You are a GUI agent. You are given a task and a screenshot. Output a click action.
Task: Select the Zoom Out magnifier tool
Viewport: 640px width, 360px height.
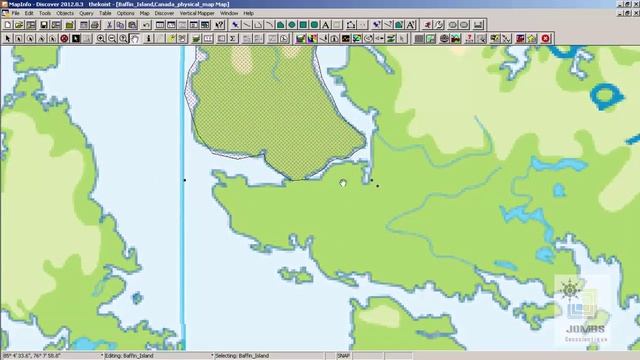tap(112, 38)
